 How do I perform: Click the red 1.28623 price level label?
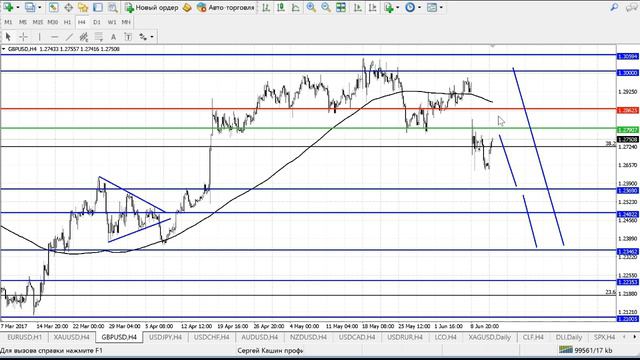(628, 110)
